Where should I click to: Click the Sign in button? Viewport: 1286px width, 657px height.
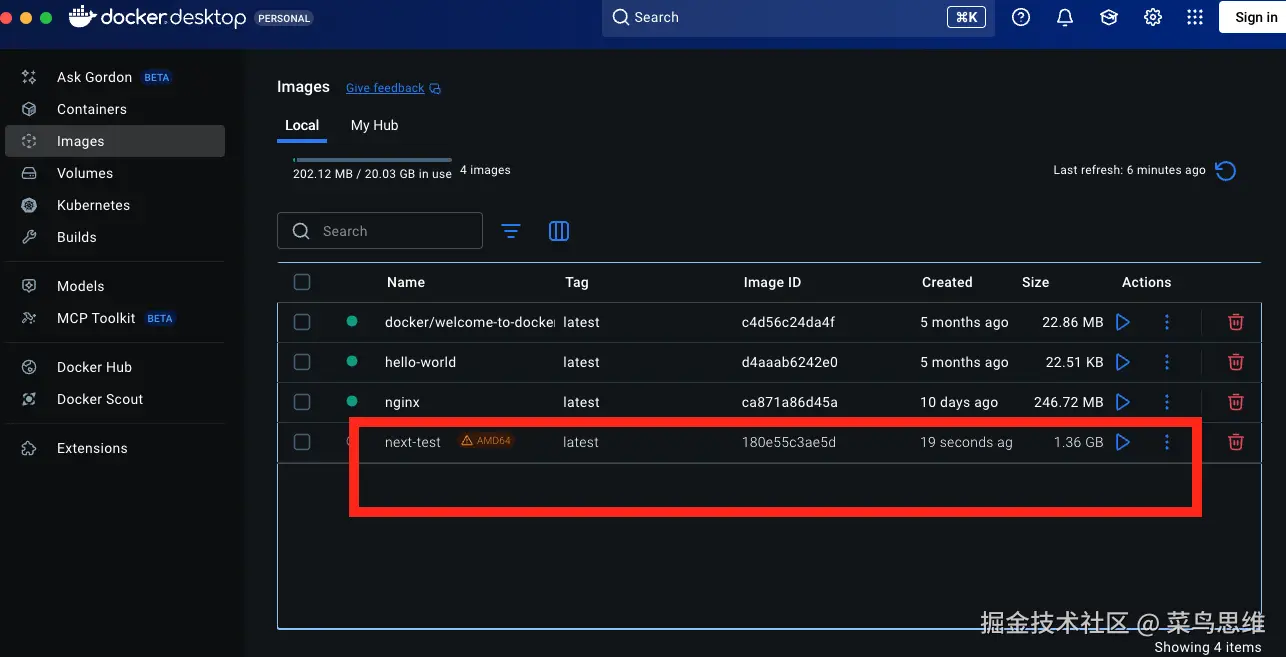point(1255,17)
